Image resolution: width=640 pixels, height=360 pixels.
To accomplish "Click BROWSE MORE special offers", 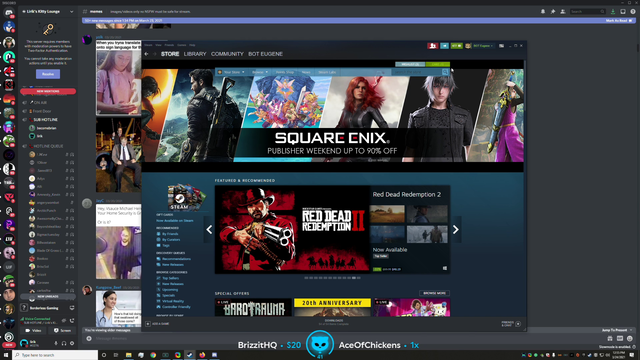I will pyautogui.click(x=434, y=293).
